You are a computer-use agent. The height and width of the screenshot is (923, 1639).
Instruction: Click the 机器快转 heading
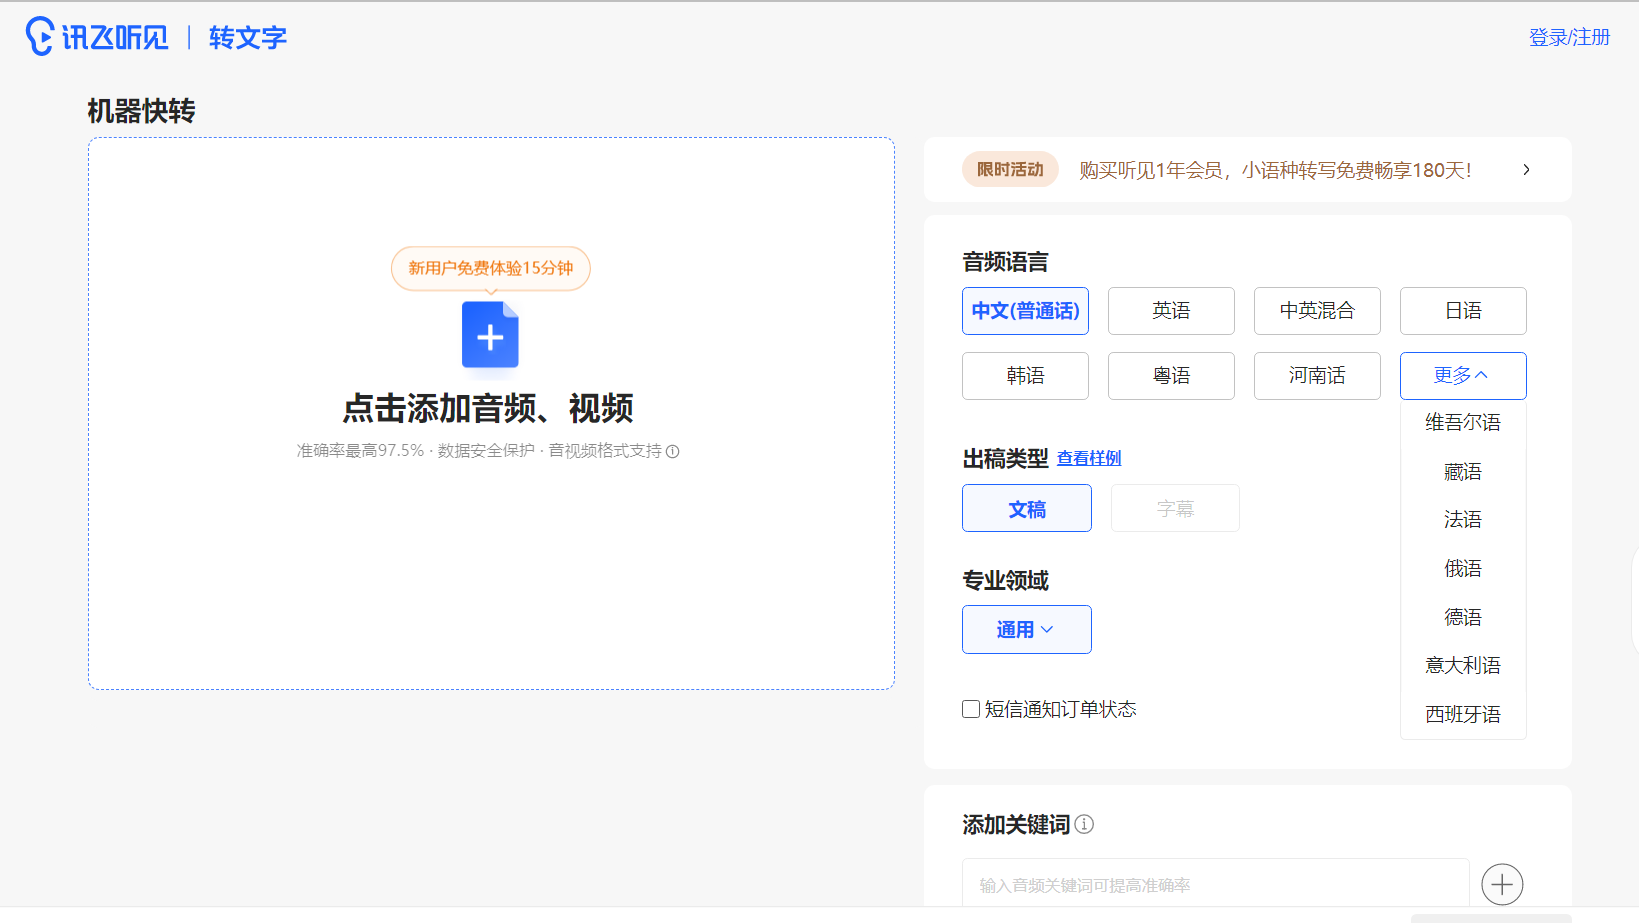141,111
